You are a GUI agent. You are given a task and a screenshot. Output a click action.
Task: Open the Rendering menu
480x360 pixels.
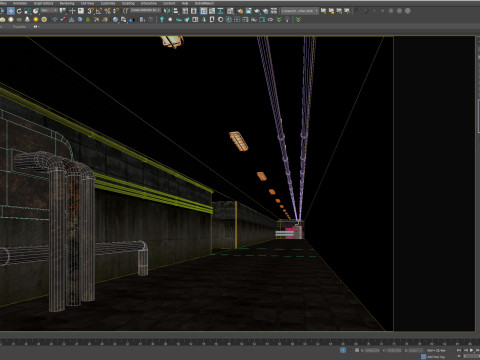click(x=67, y=3)
